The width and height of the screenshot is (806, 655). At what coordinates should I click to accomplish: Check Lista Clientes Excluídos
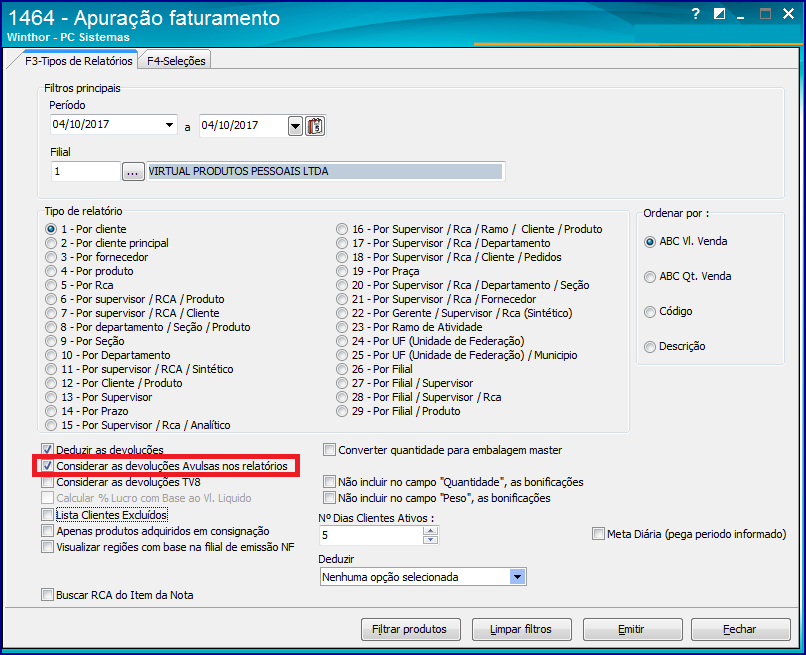(x=47, y=515)
